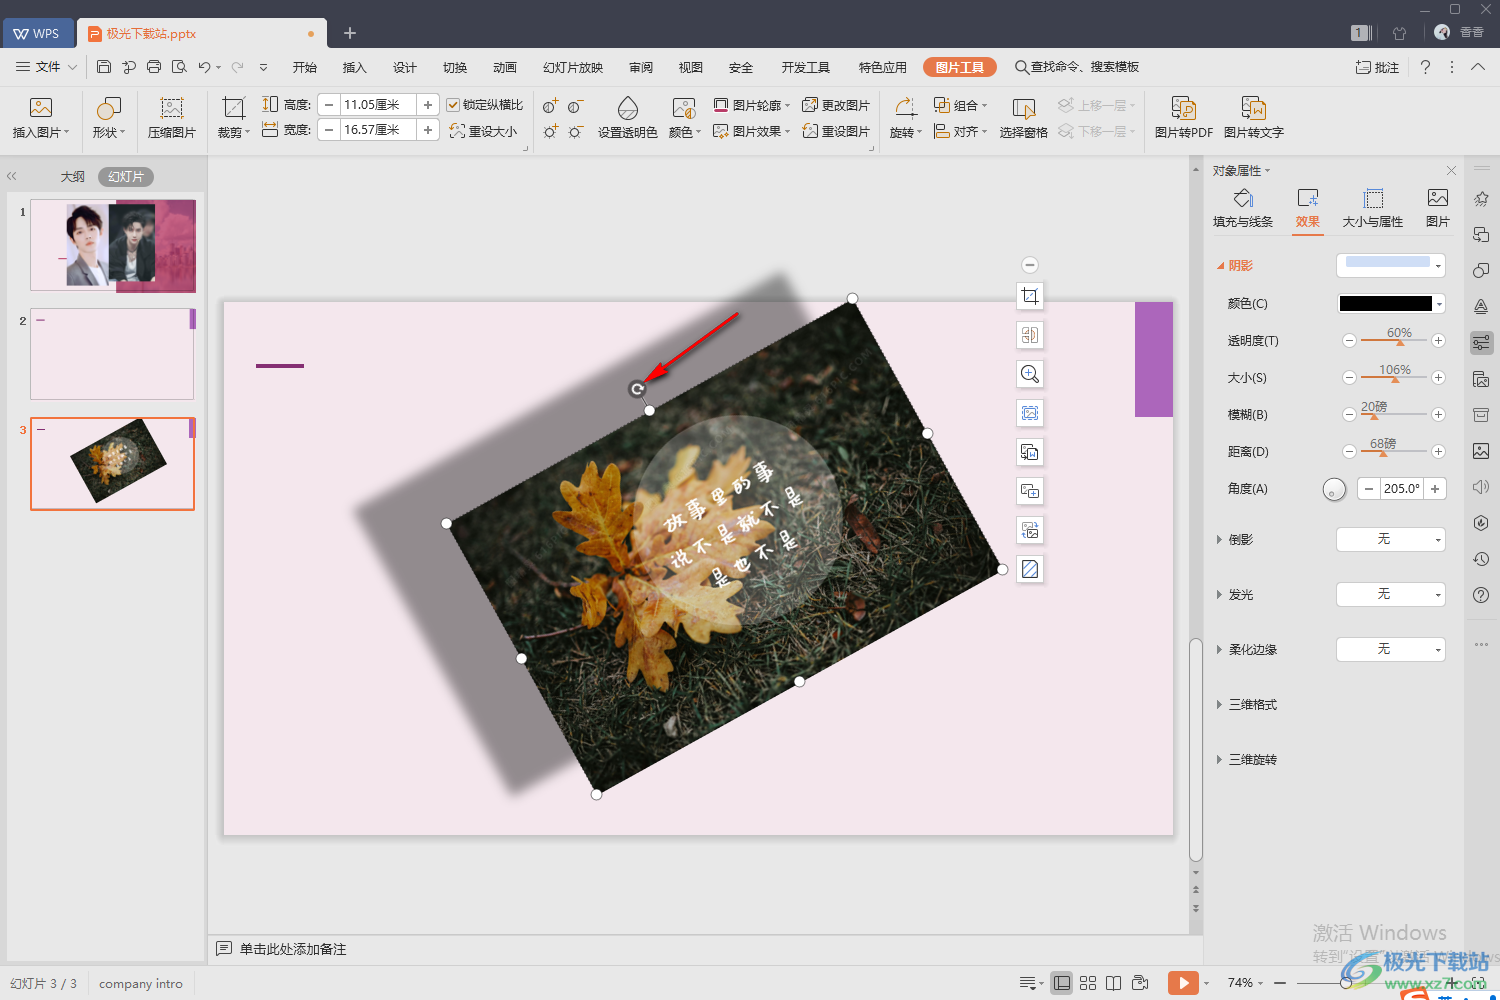Collapse the slide thumbnail pane arrows

pos(12,176)
